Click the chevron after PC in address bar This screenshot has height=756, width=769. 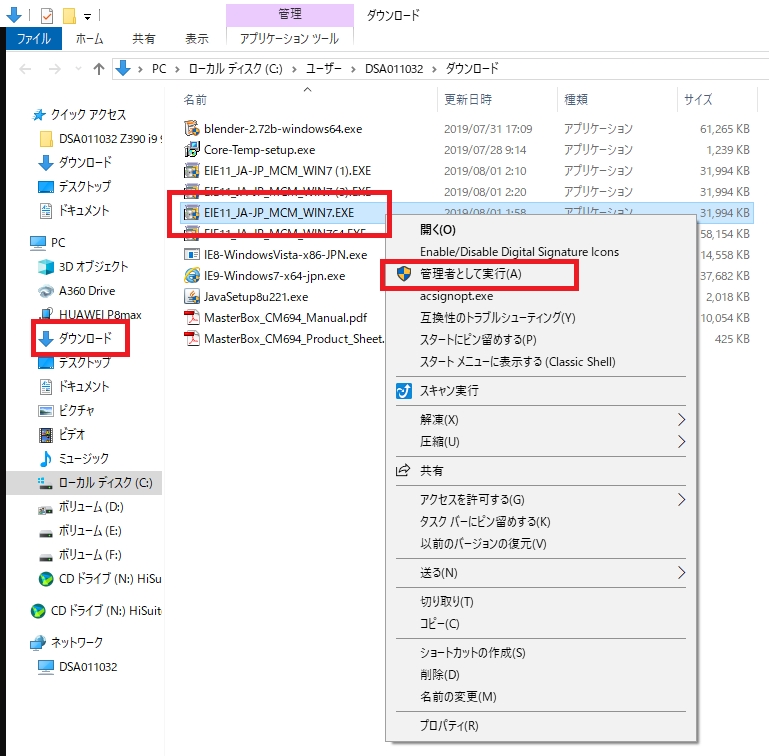click(177, 69)
